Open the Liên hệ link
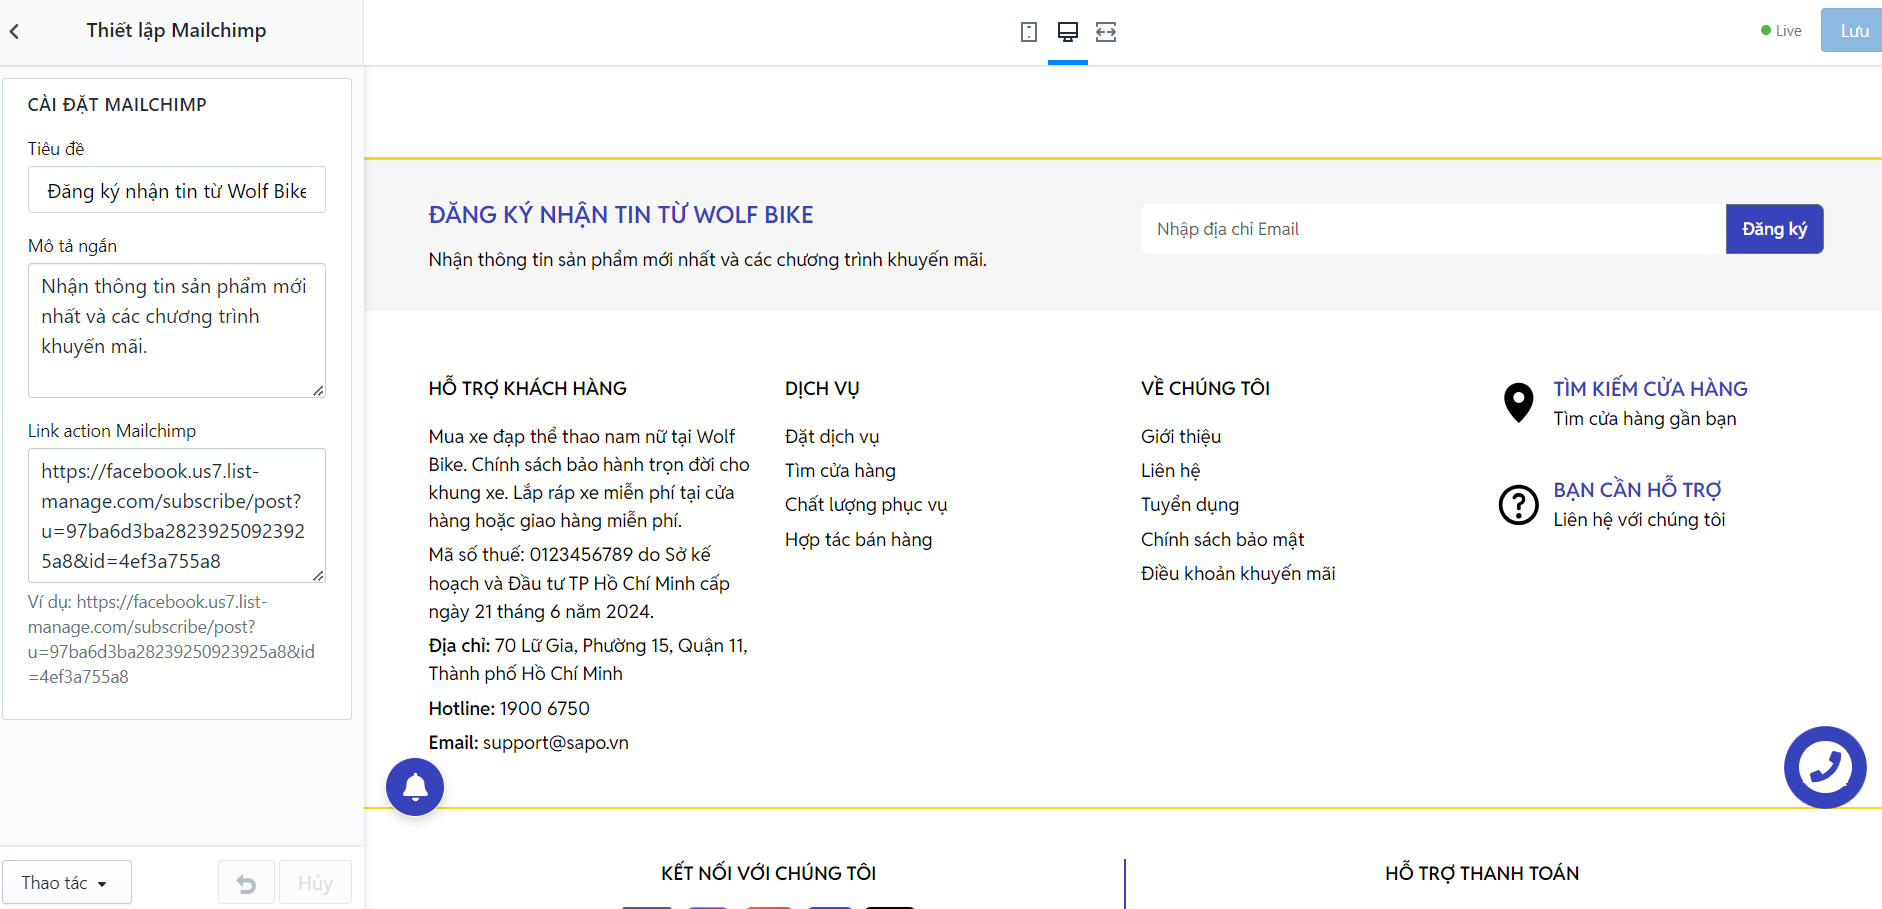Screen dimensions: 1882x909 tap(1170, 471)
